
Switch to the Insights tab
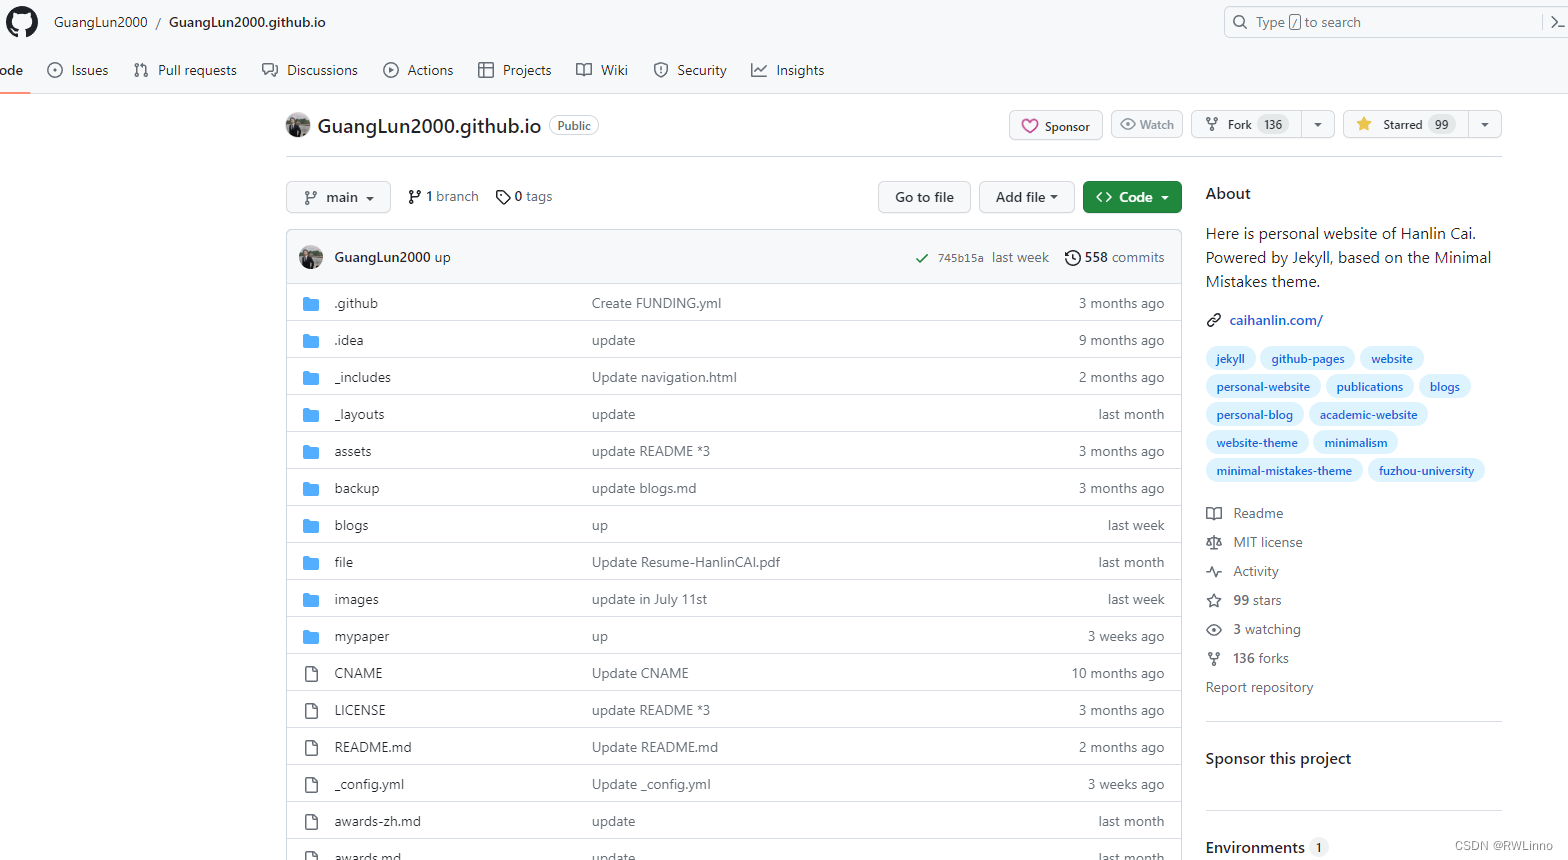tap(788, 70)
